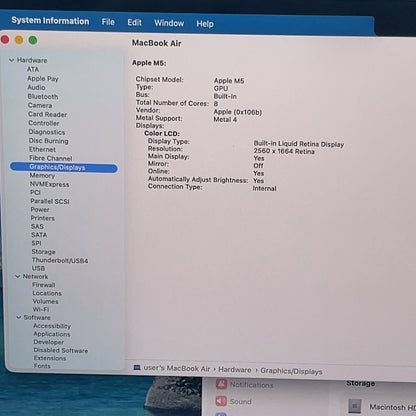
Task: Click the Macintosh HD drive icon
Action: coord(355,406)
